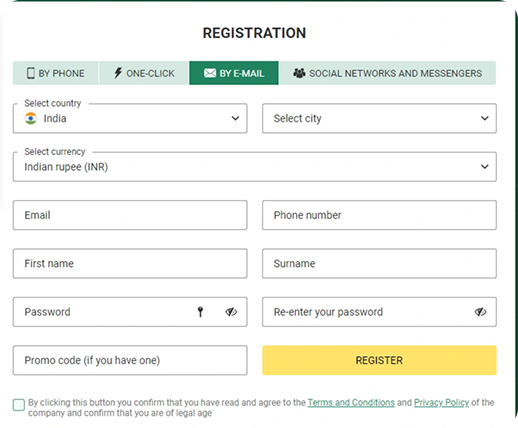Expand the Select city dropdown

379,118
